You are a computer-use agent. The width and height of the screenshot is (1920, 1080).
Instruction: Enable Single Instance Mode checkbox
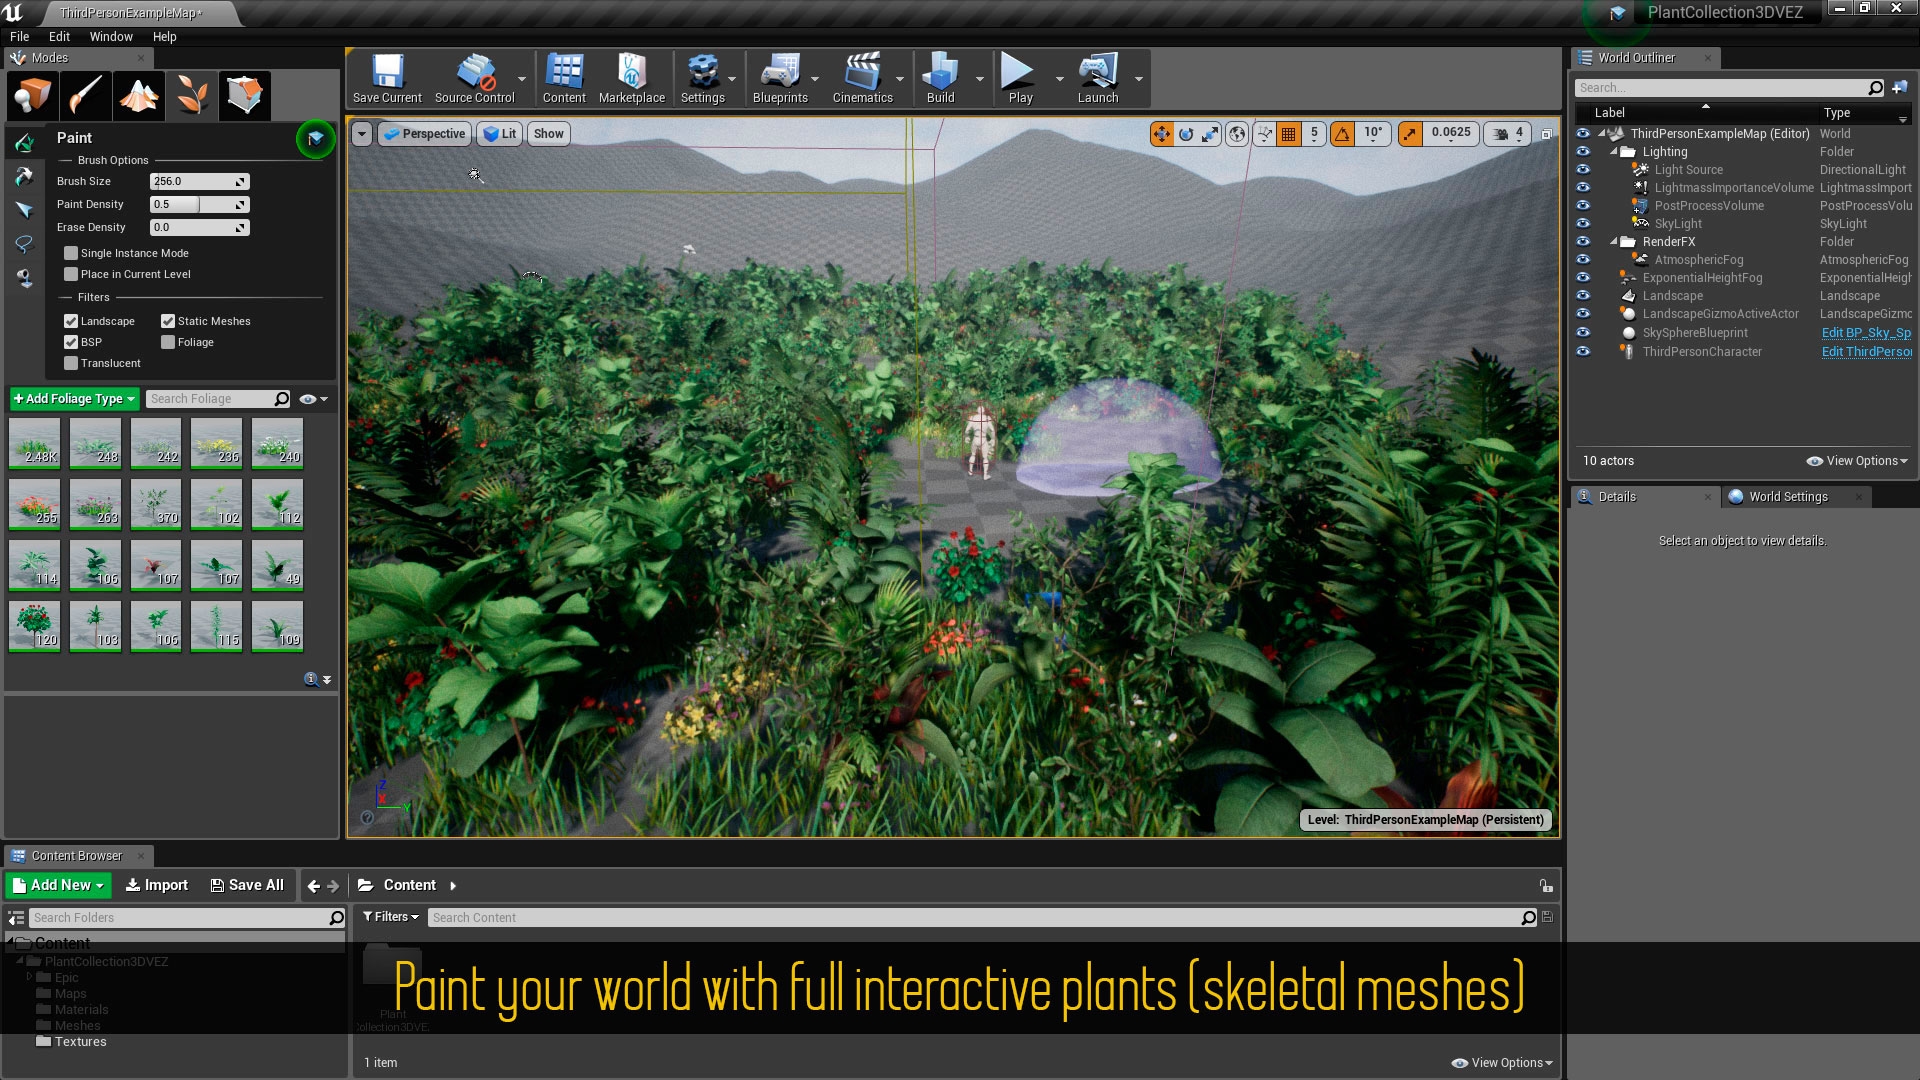coord(71,253)
